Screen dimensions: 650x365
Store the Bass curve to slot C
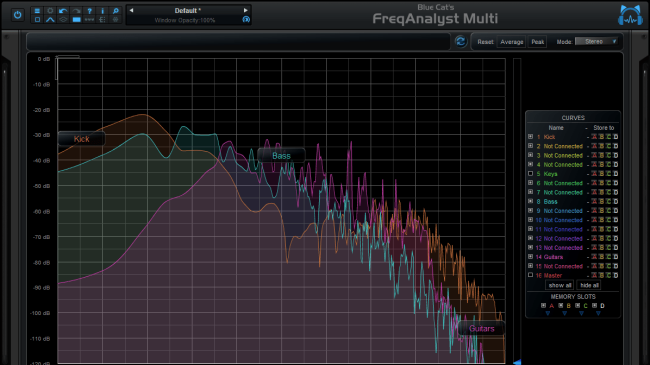click(609, 202)
